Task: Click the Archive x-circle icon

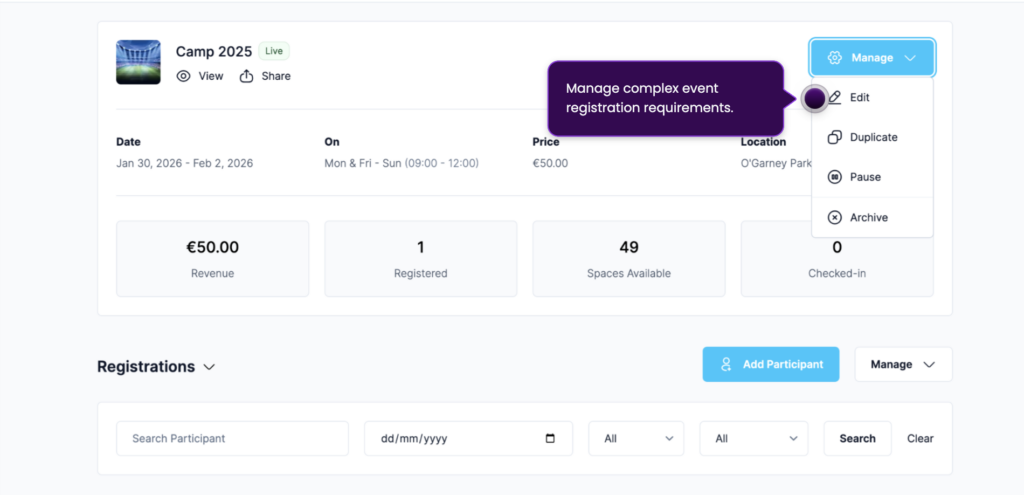Action: pos(835,217)
